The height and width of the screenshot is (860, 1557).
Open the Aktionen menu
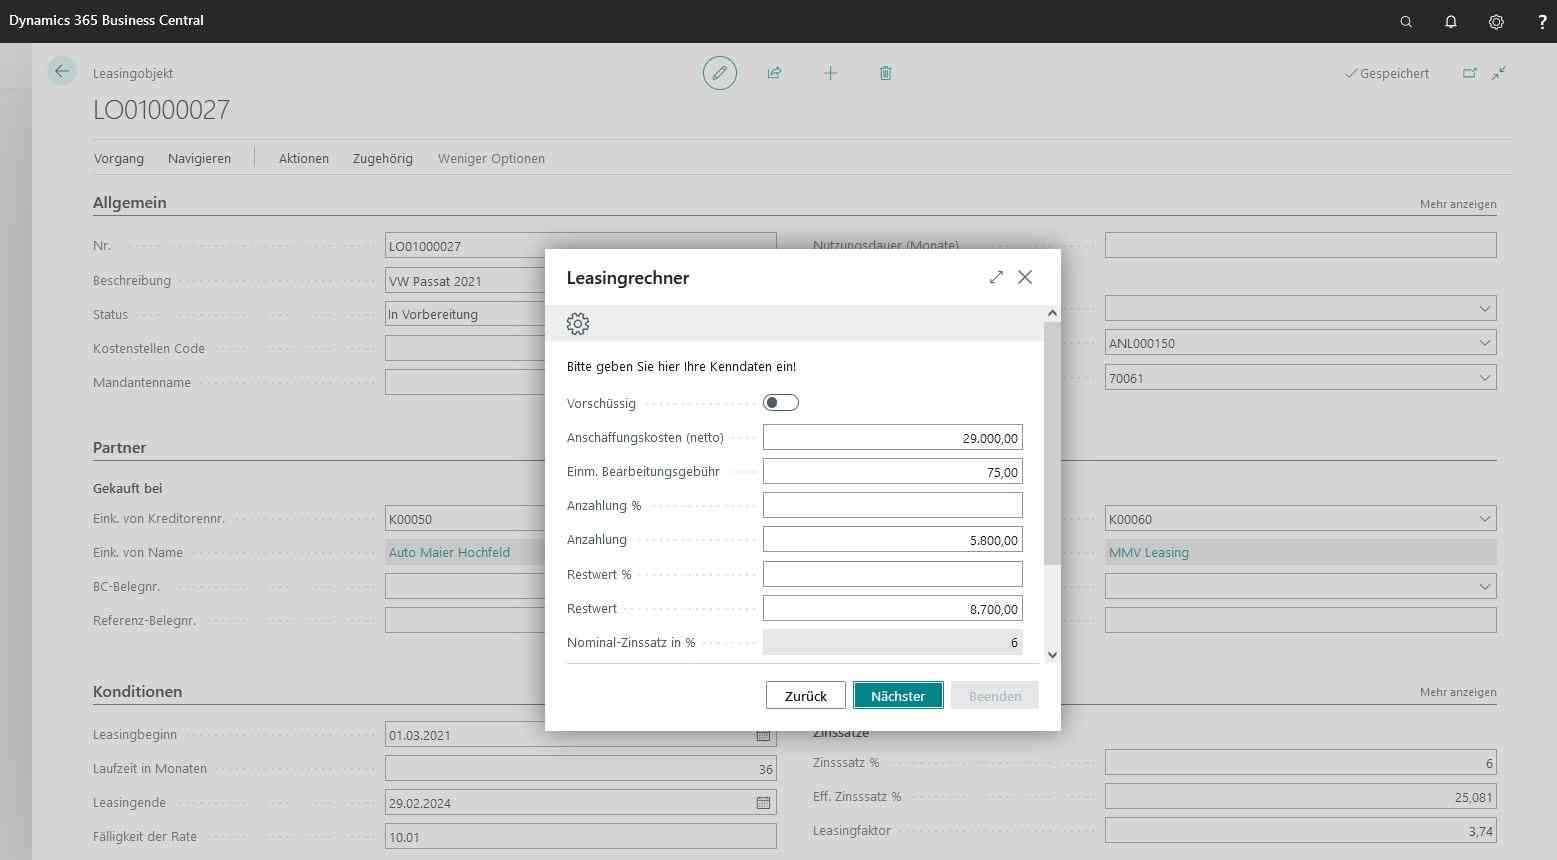click(303, 158)
